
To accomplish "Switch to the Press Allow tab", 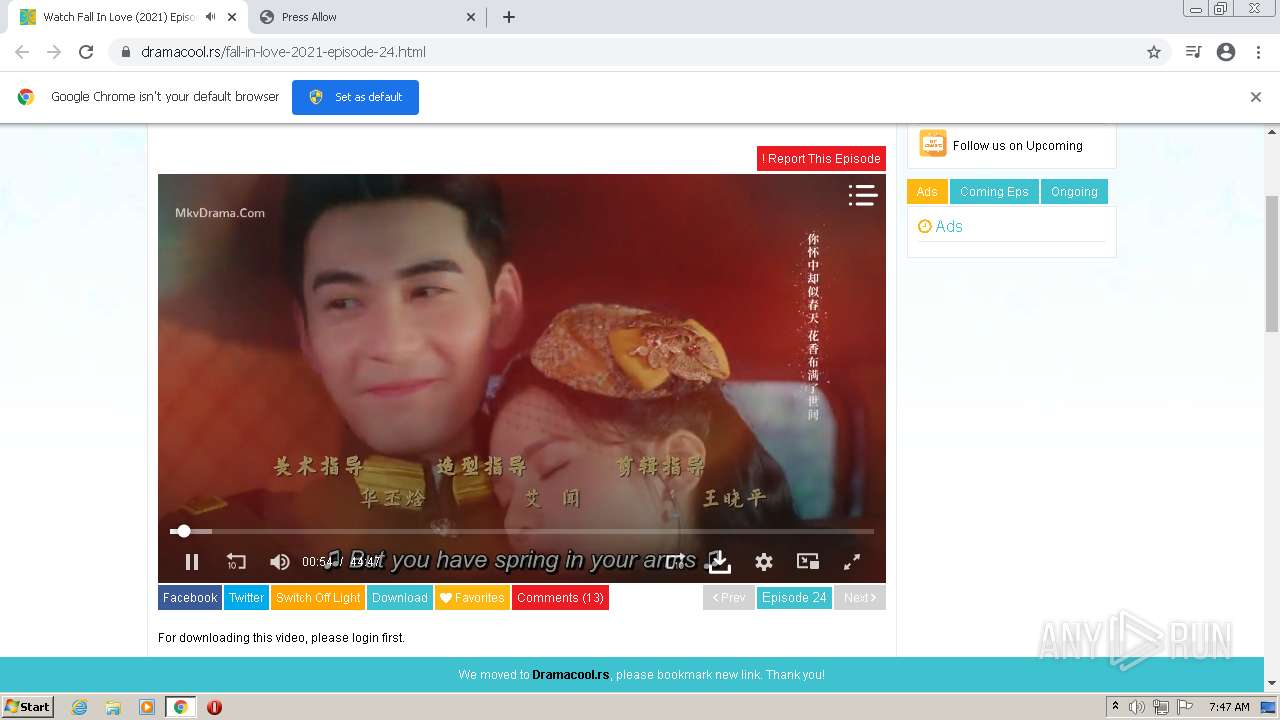I will click(x=366, y=17).
